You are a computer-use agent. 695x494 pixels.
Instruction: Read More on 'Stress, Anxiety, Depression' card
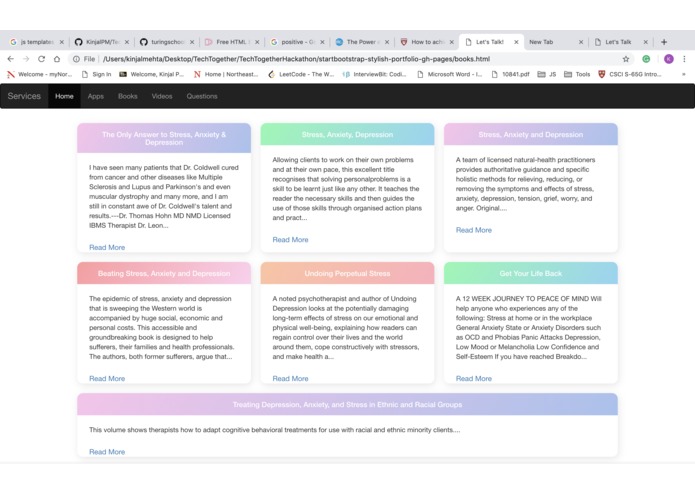(x=290, y=240)
